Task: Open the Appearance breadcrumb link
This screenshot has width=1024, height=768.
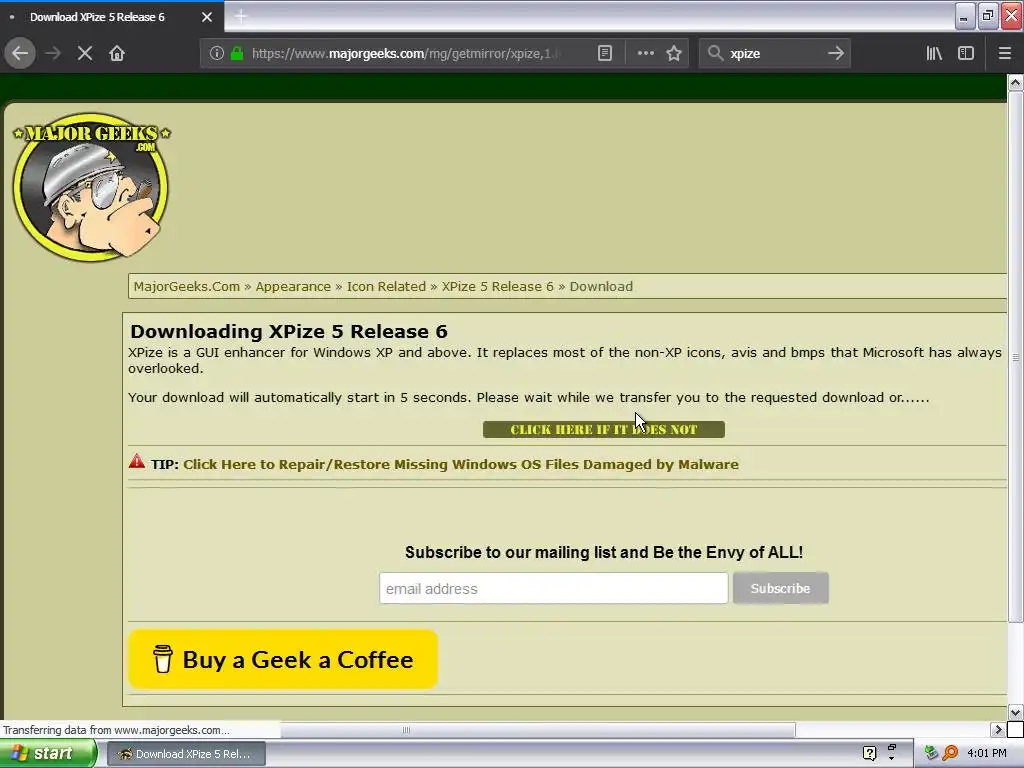Action: 293,287
